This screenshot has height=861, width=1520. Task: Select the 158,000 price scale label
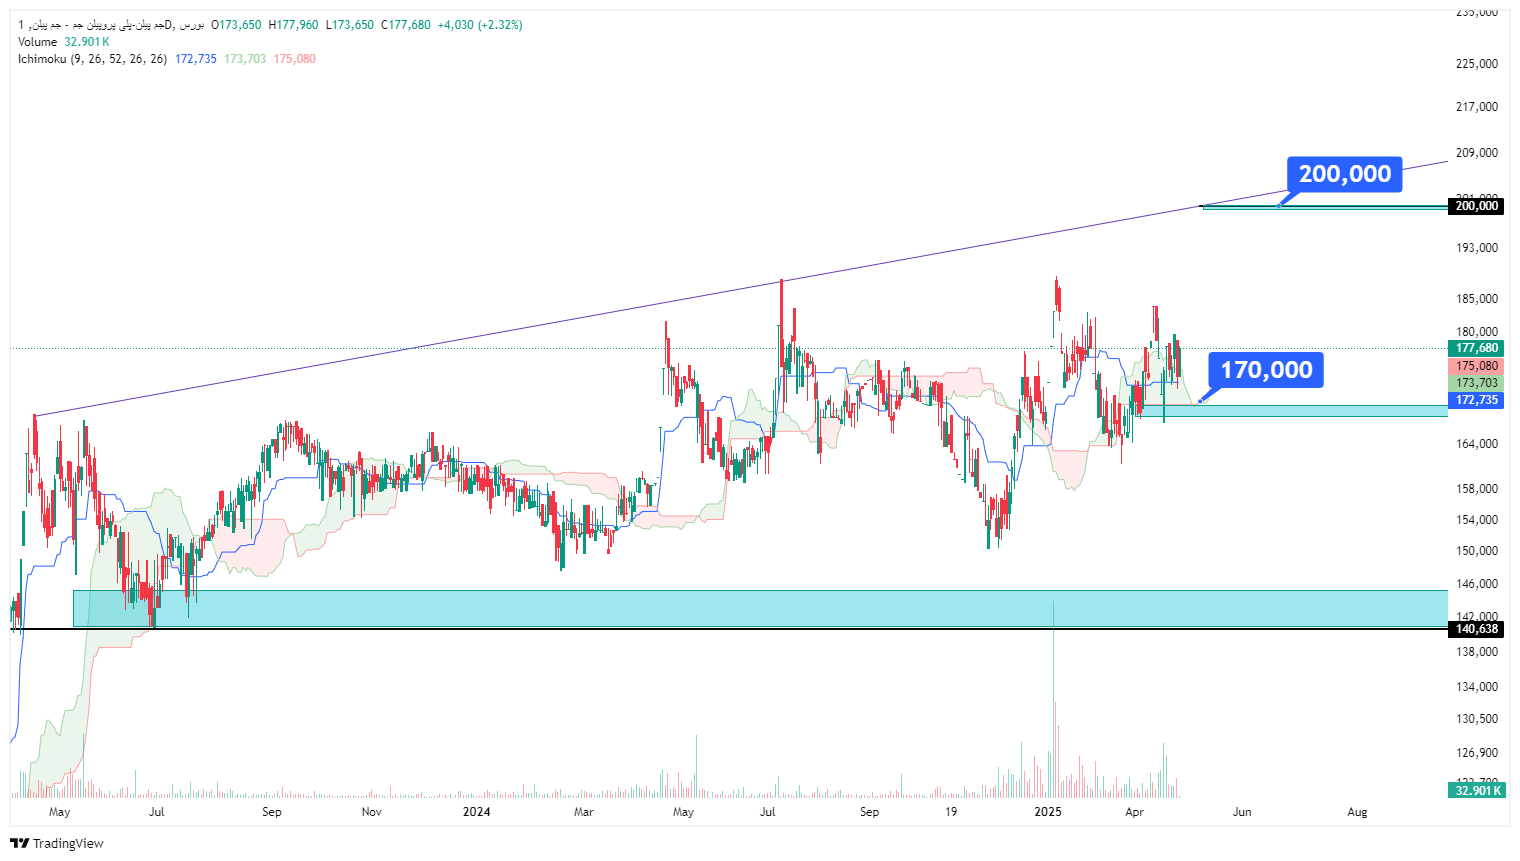[1477, 489]
